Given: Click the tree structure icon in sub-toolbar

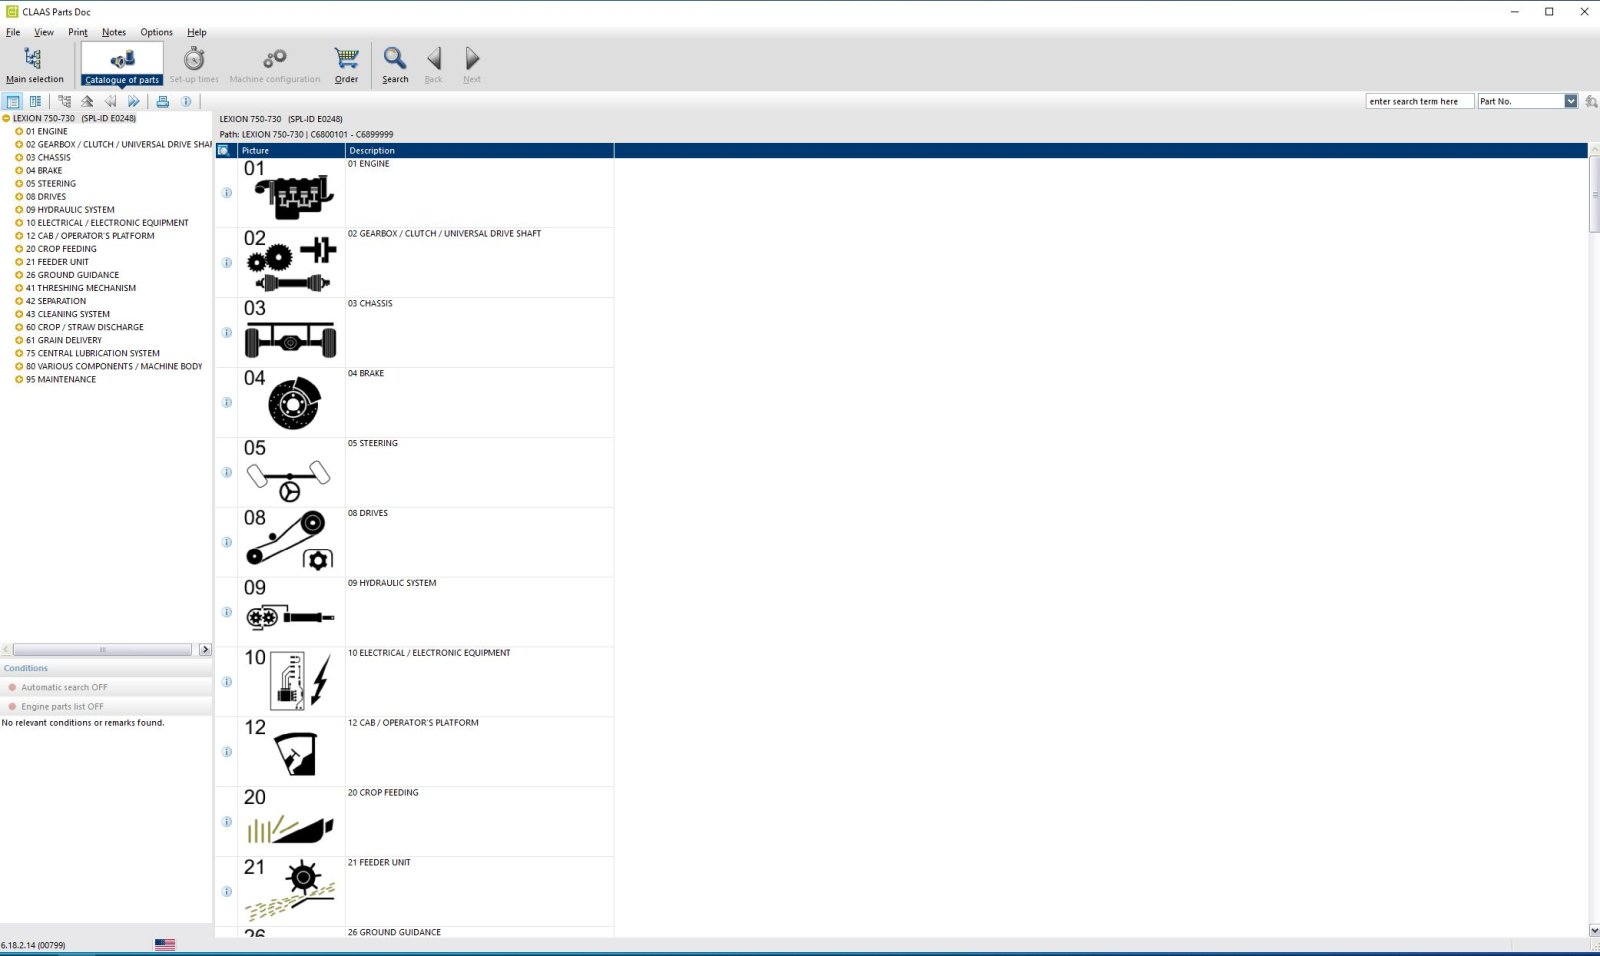Looking at the screenshot, I should tap(65, 101).
